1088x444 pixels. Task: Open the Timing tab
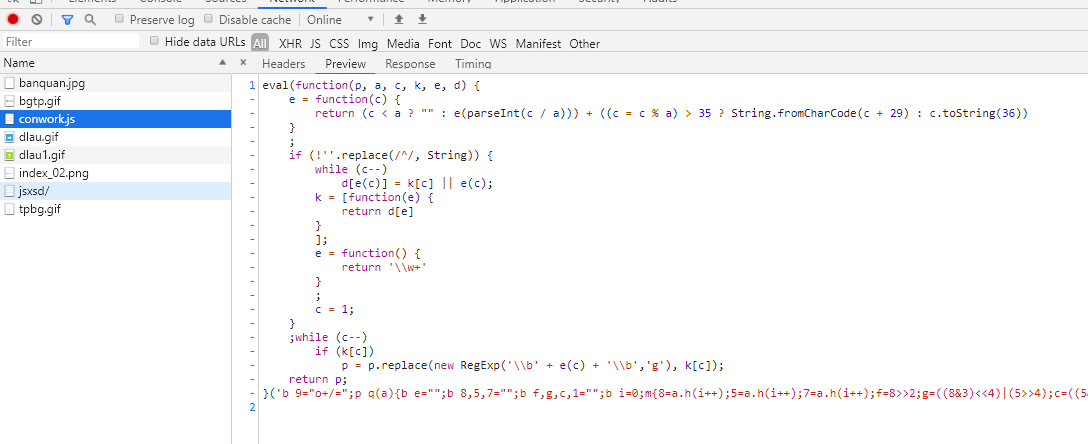click(x=473, y=64)
